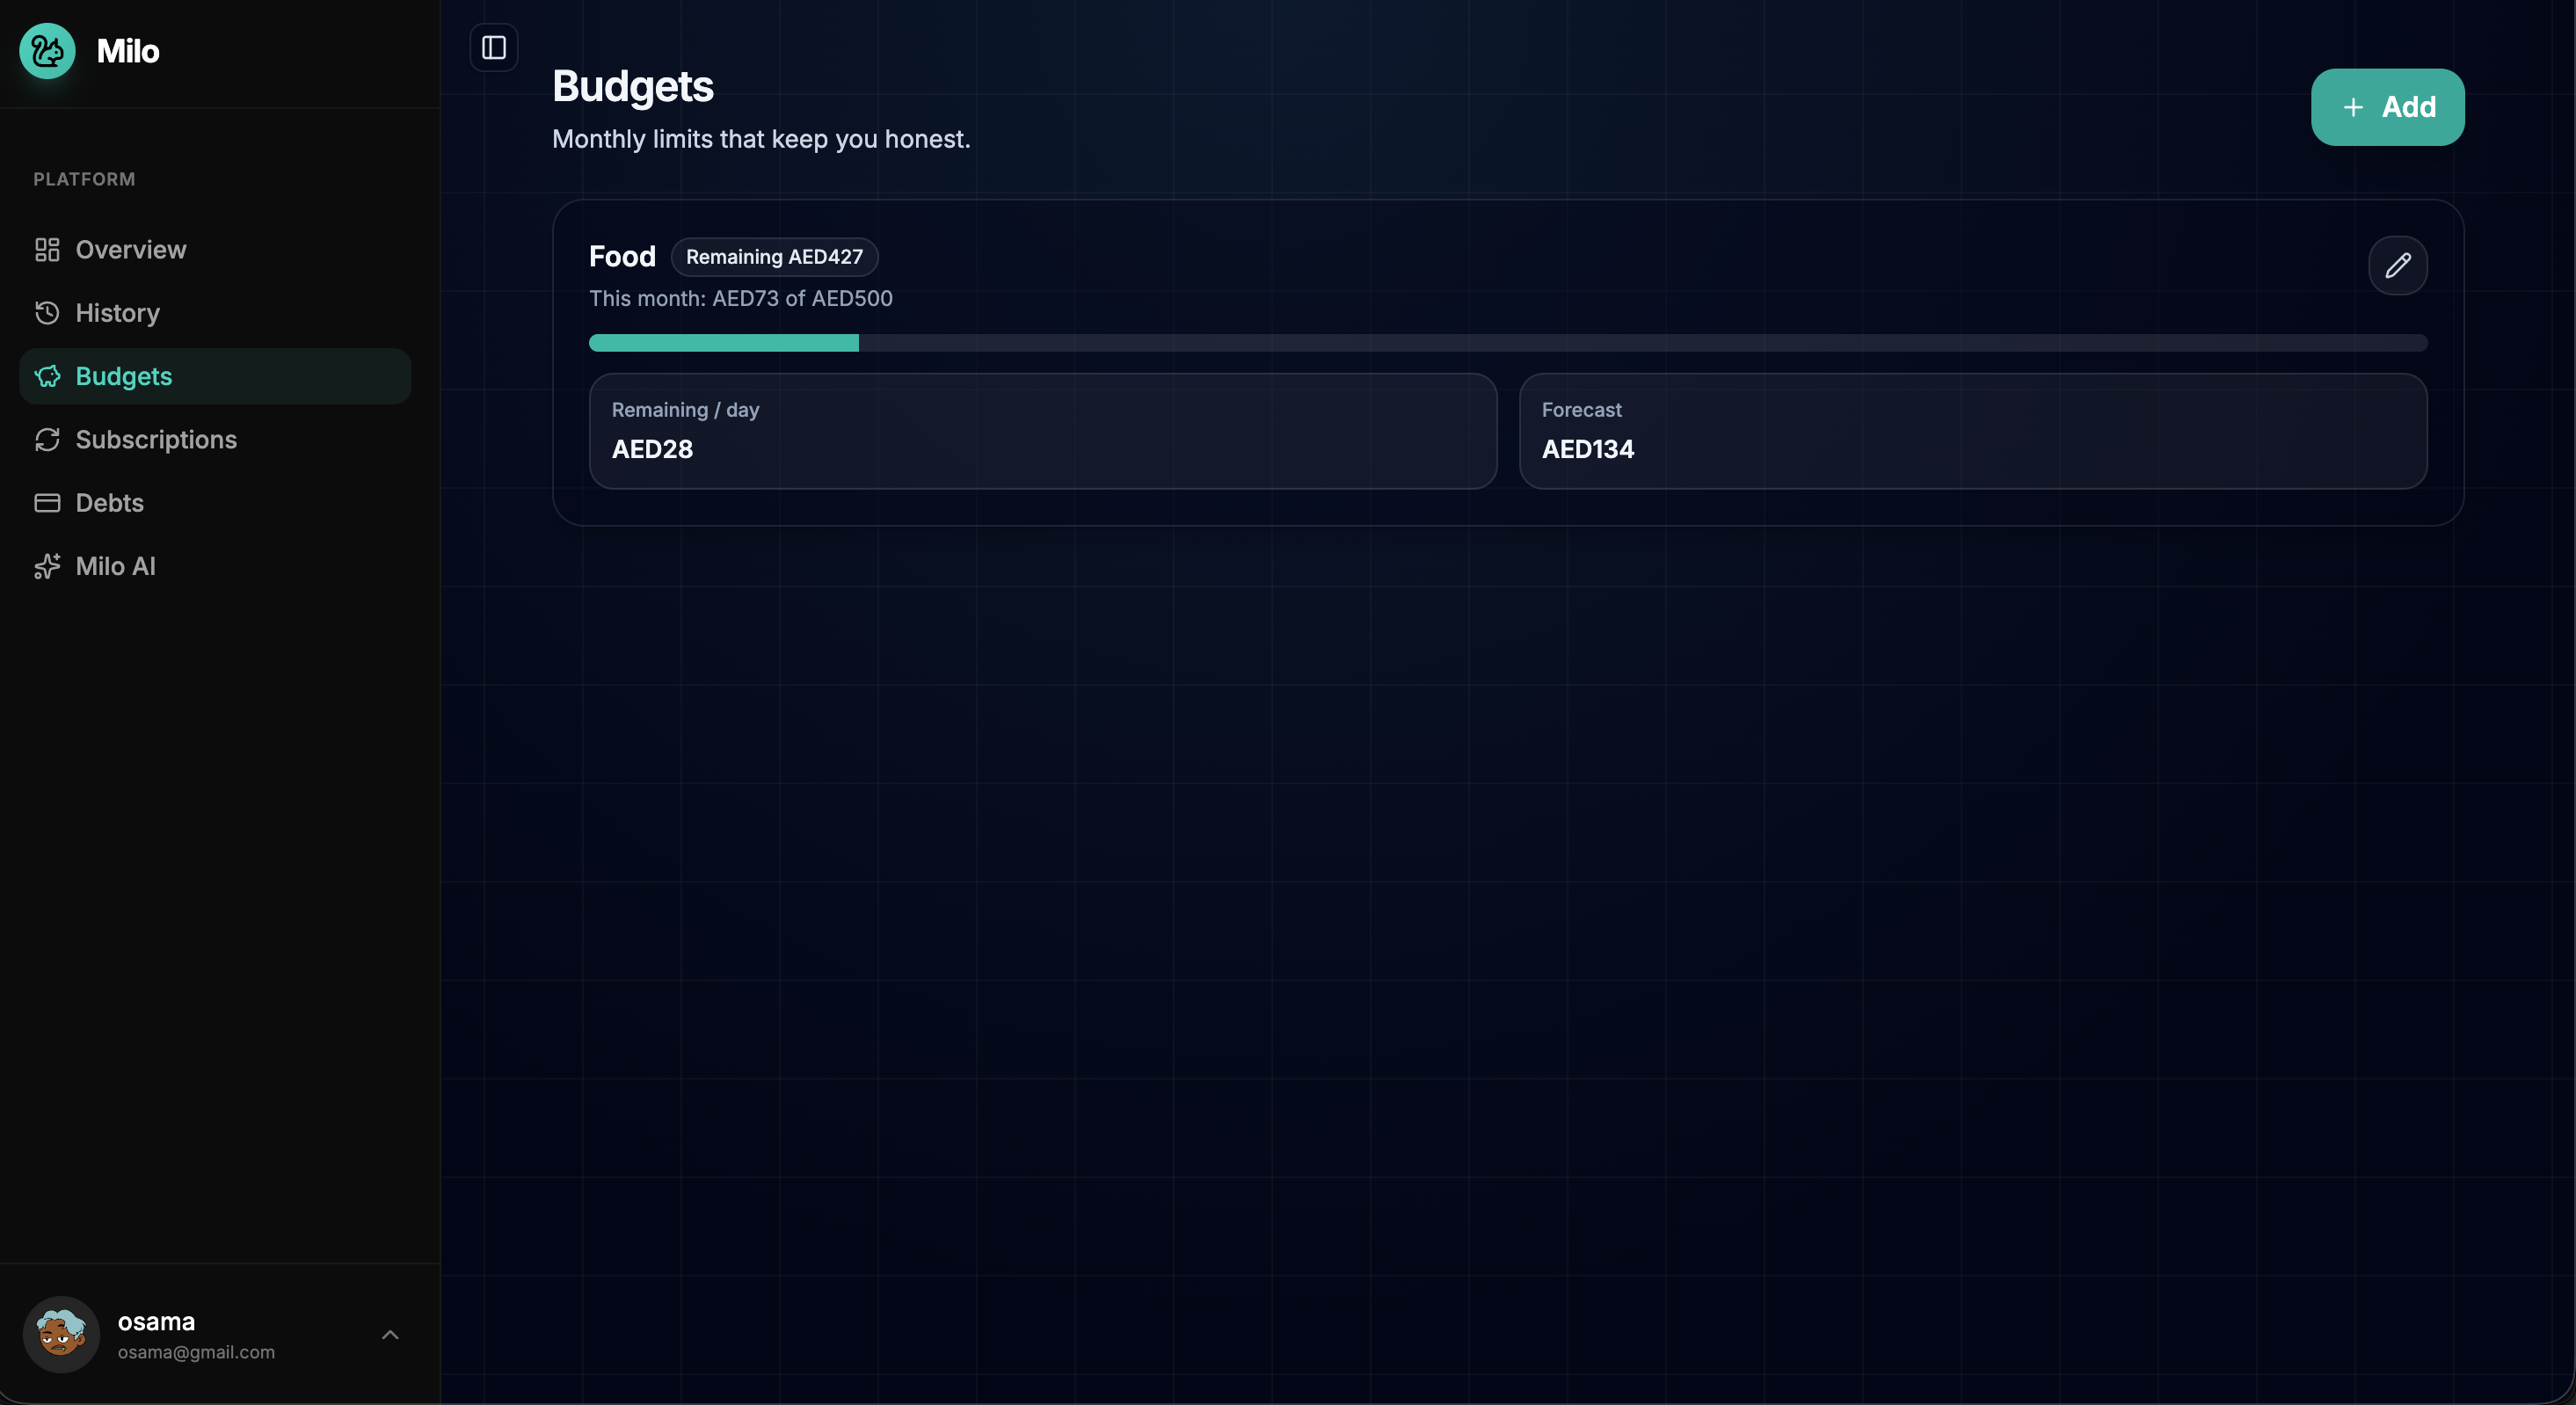Image resolution: width=2576 pixels, height=1405 pixels.
Task: Open the History page
Action: pyautogui.click(x=118, y=313)
